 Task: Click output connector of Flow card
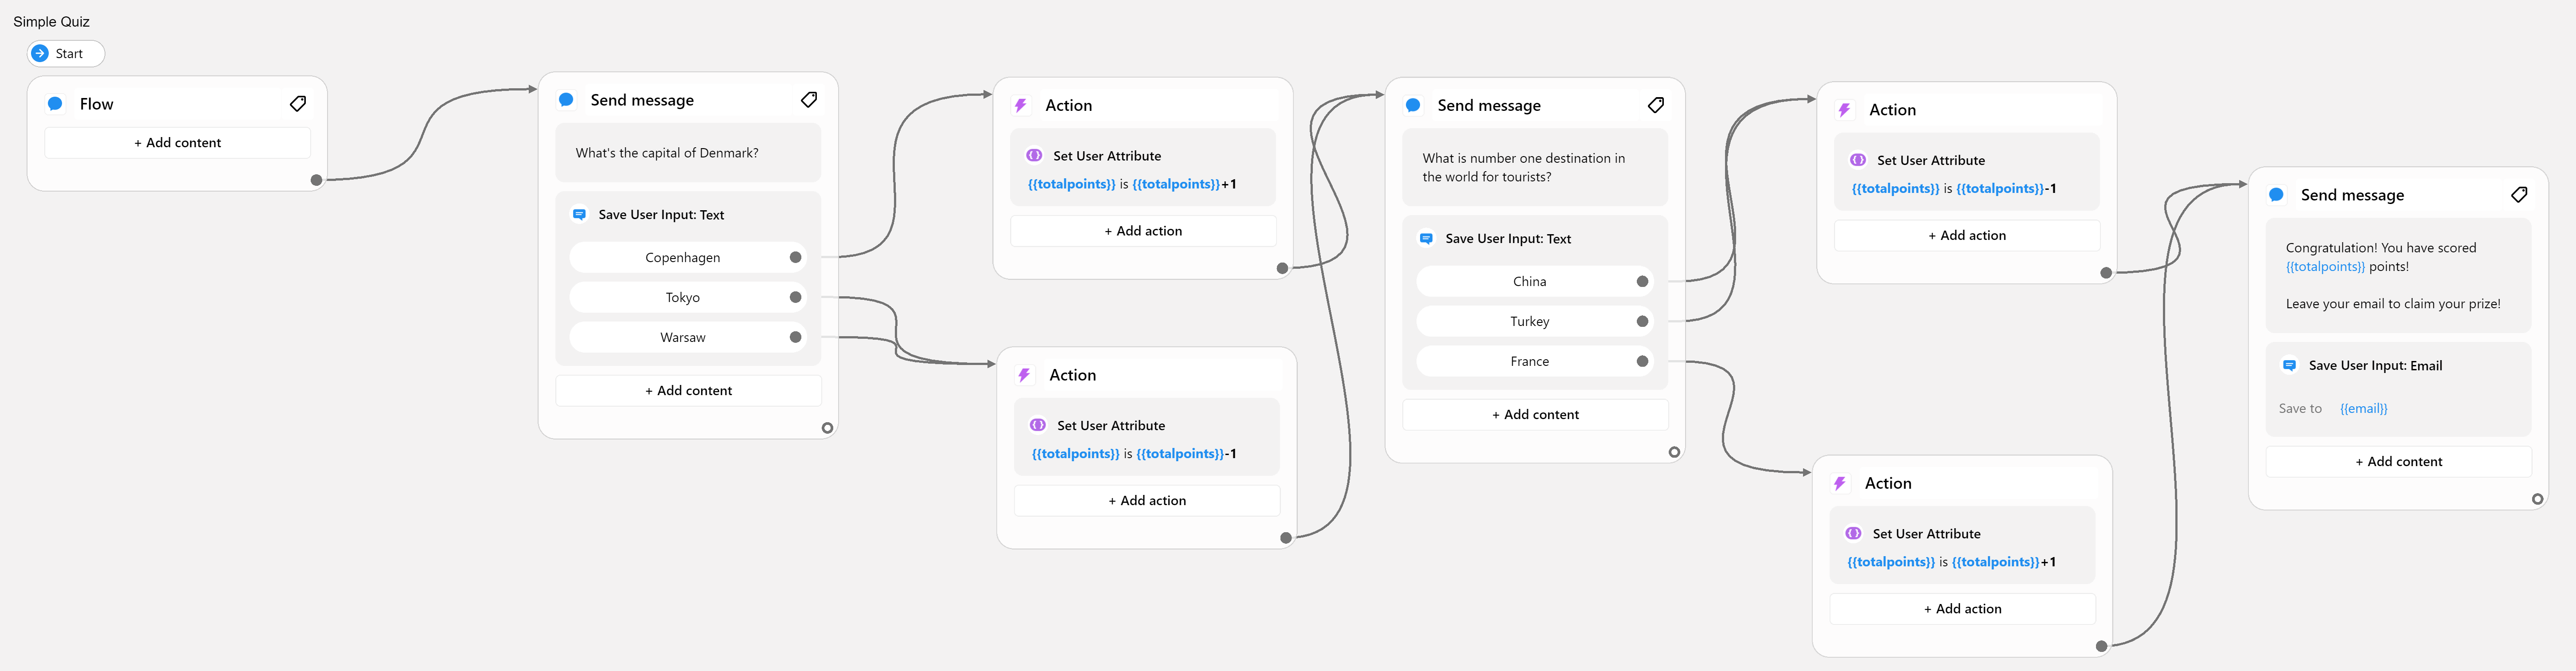pos(317,181)
